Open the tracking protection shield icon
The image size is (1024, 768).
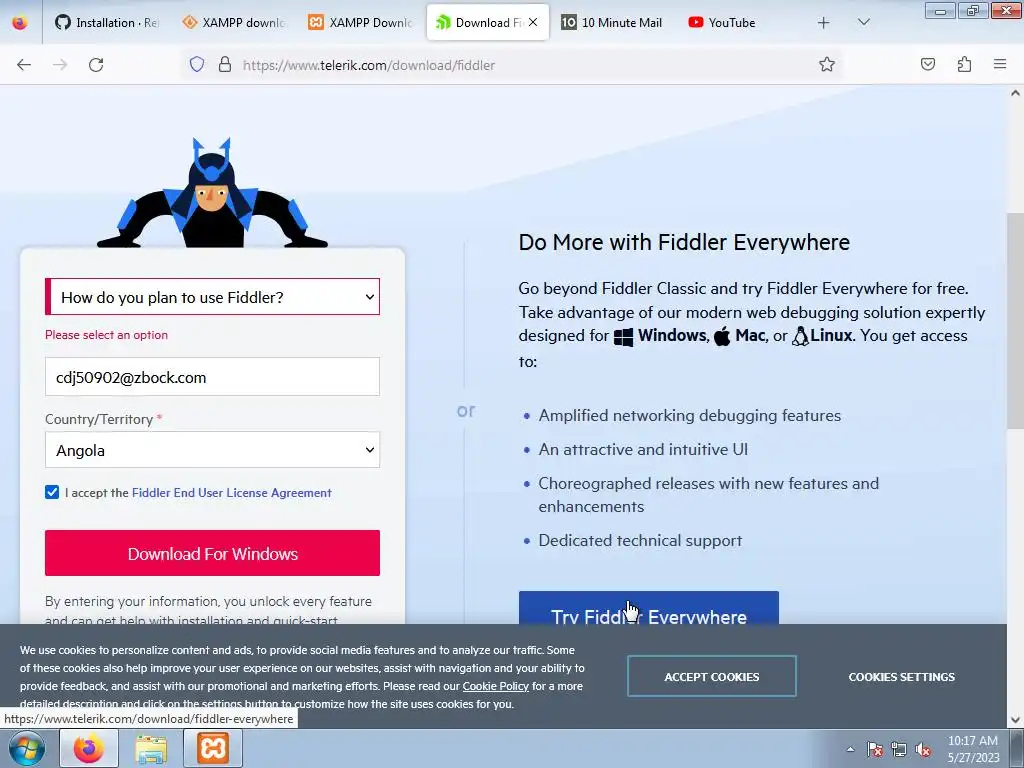tap(197, 65)
